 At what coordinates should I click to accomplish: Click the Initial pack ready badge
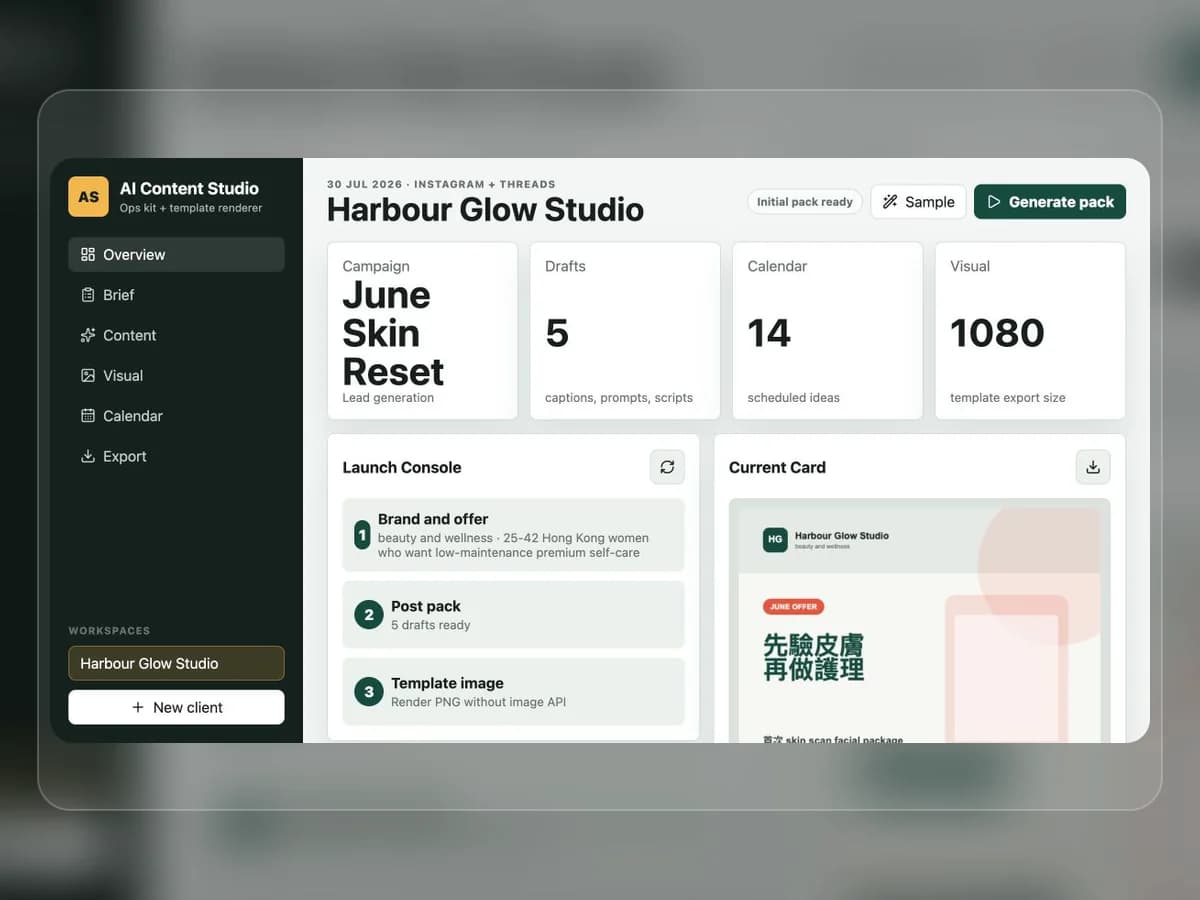tap(805, 202)
